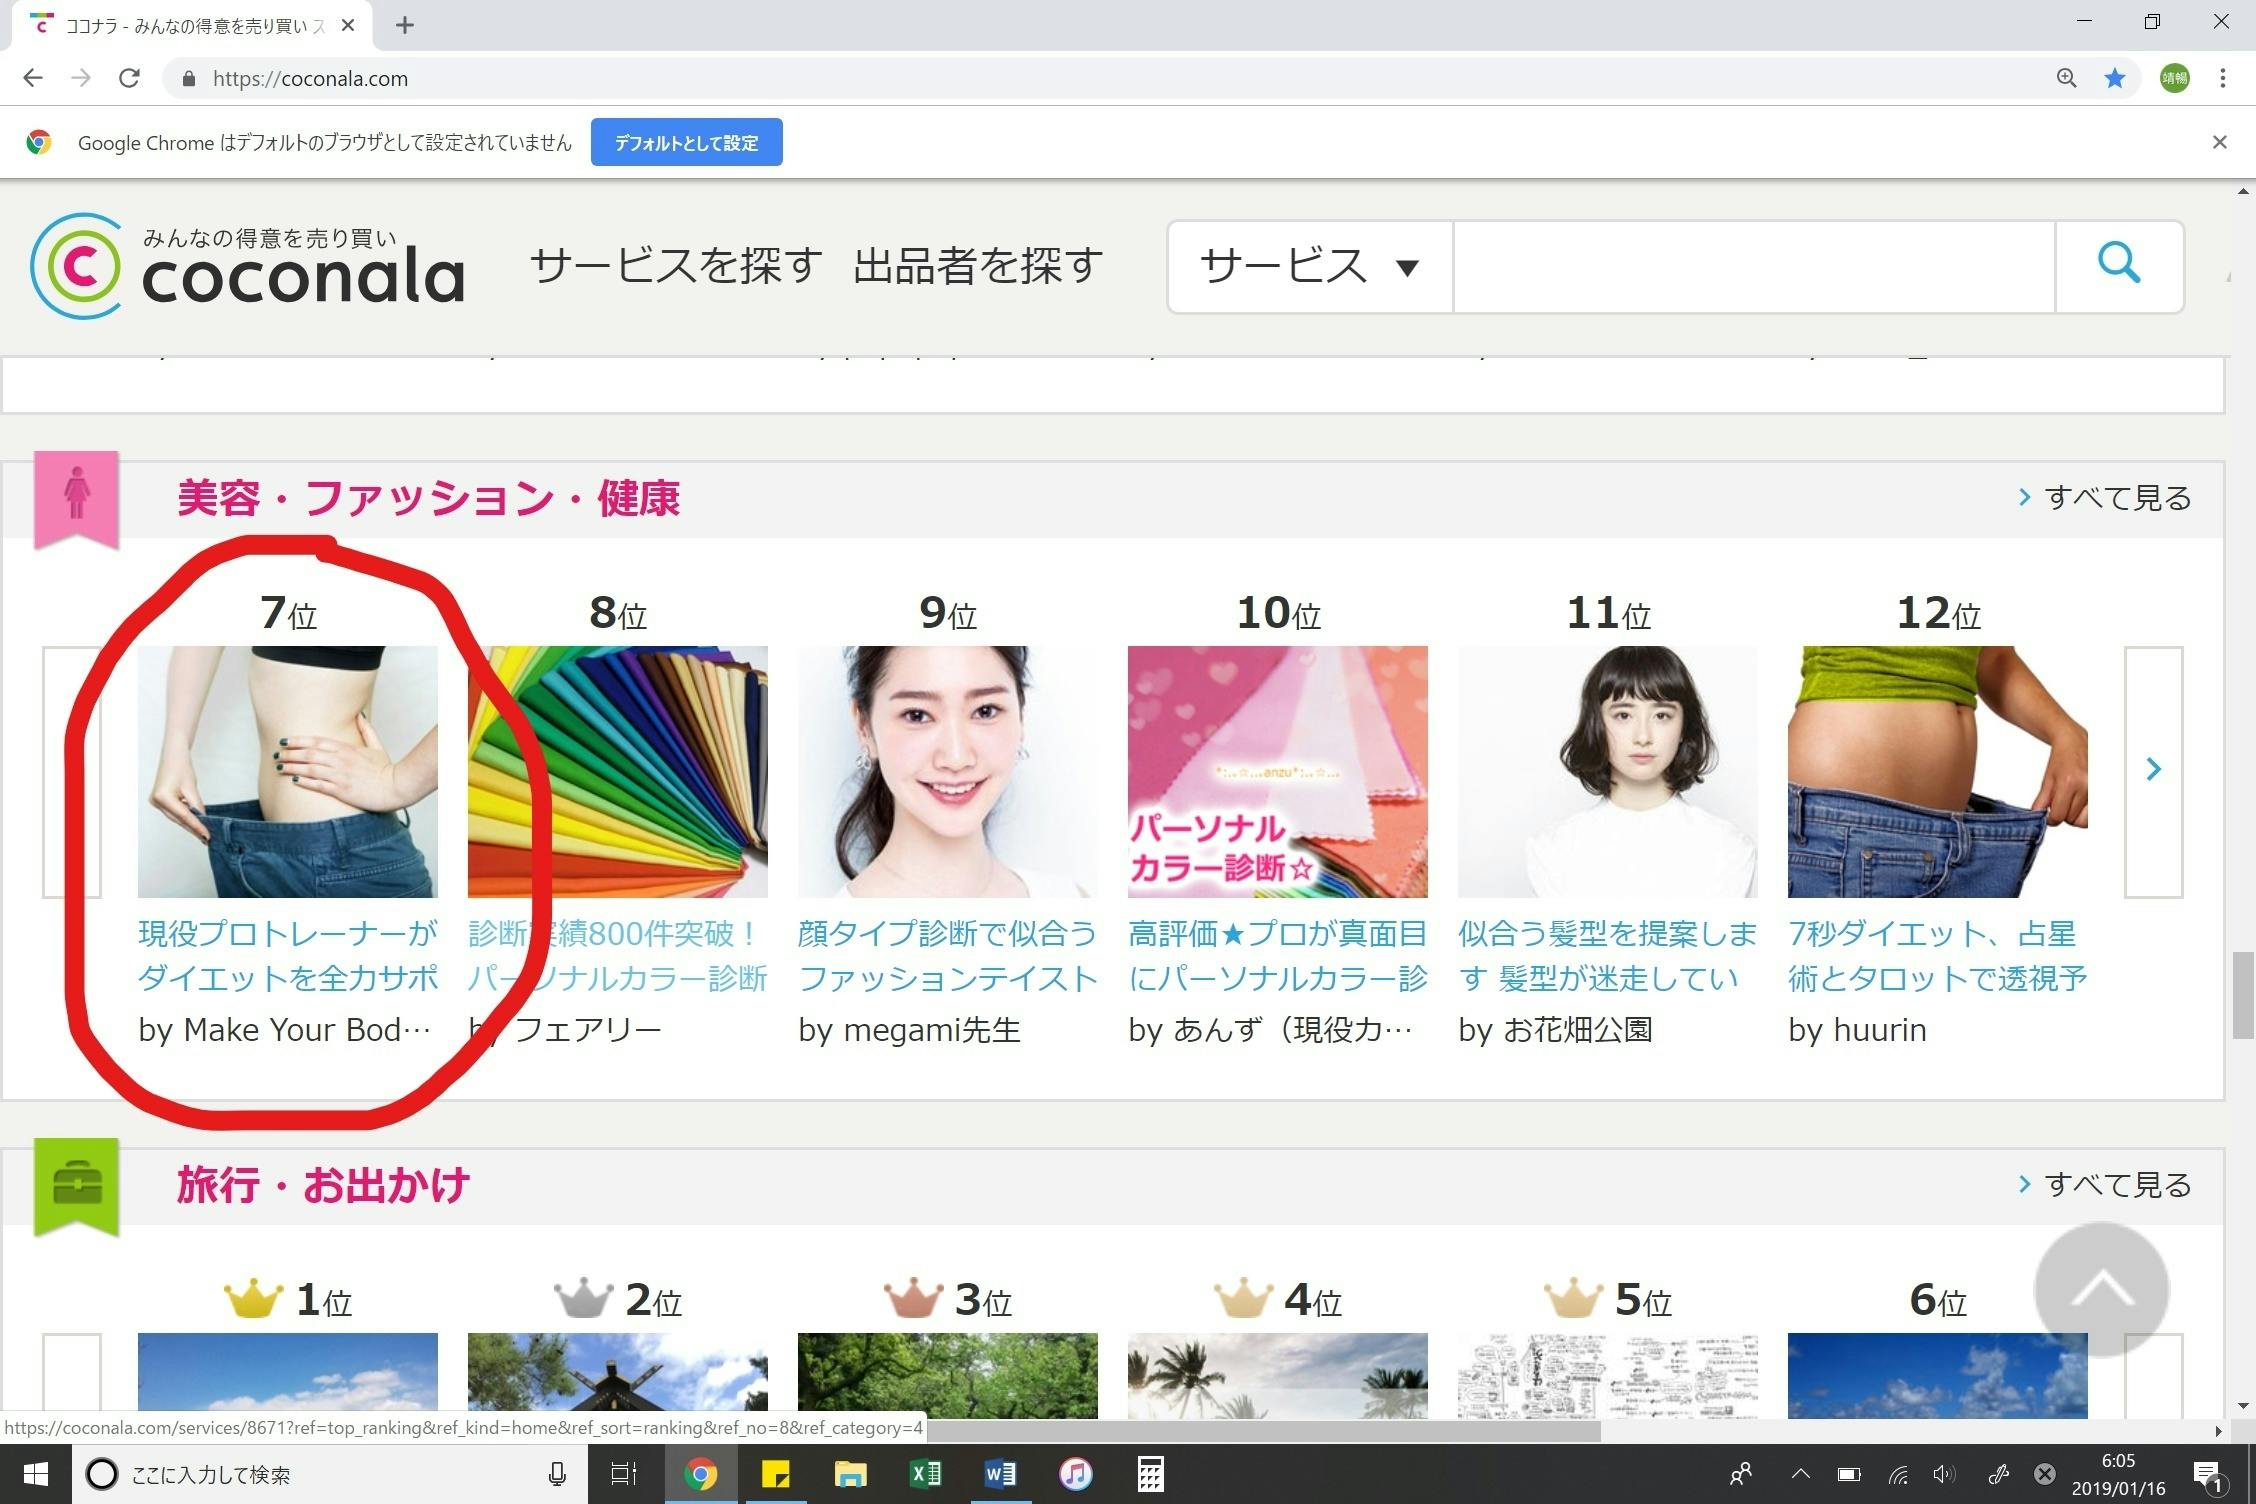
Task: Click the magnifier search button
Action: (2118, 266)
